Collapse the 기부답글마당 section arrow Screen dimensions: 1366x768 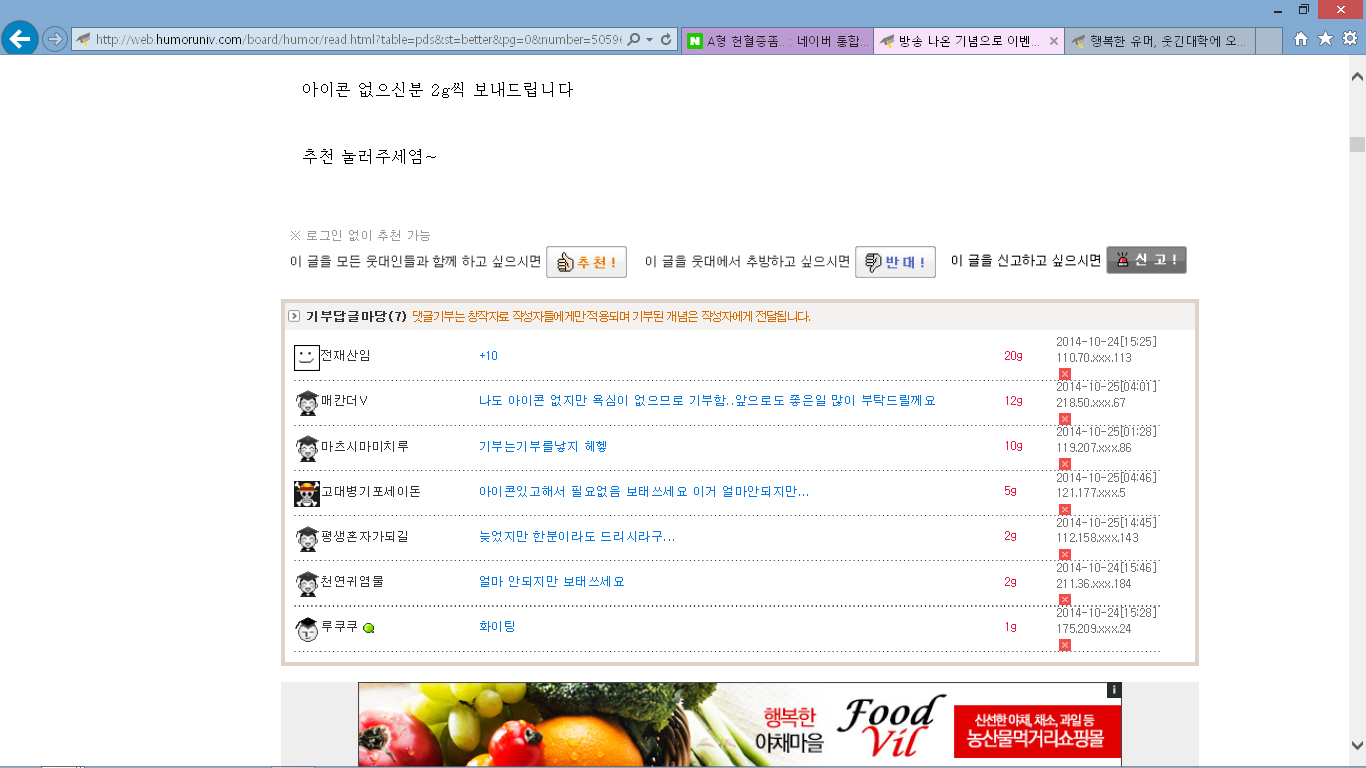[294, 316]
